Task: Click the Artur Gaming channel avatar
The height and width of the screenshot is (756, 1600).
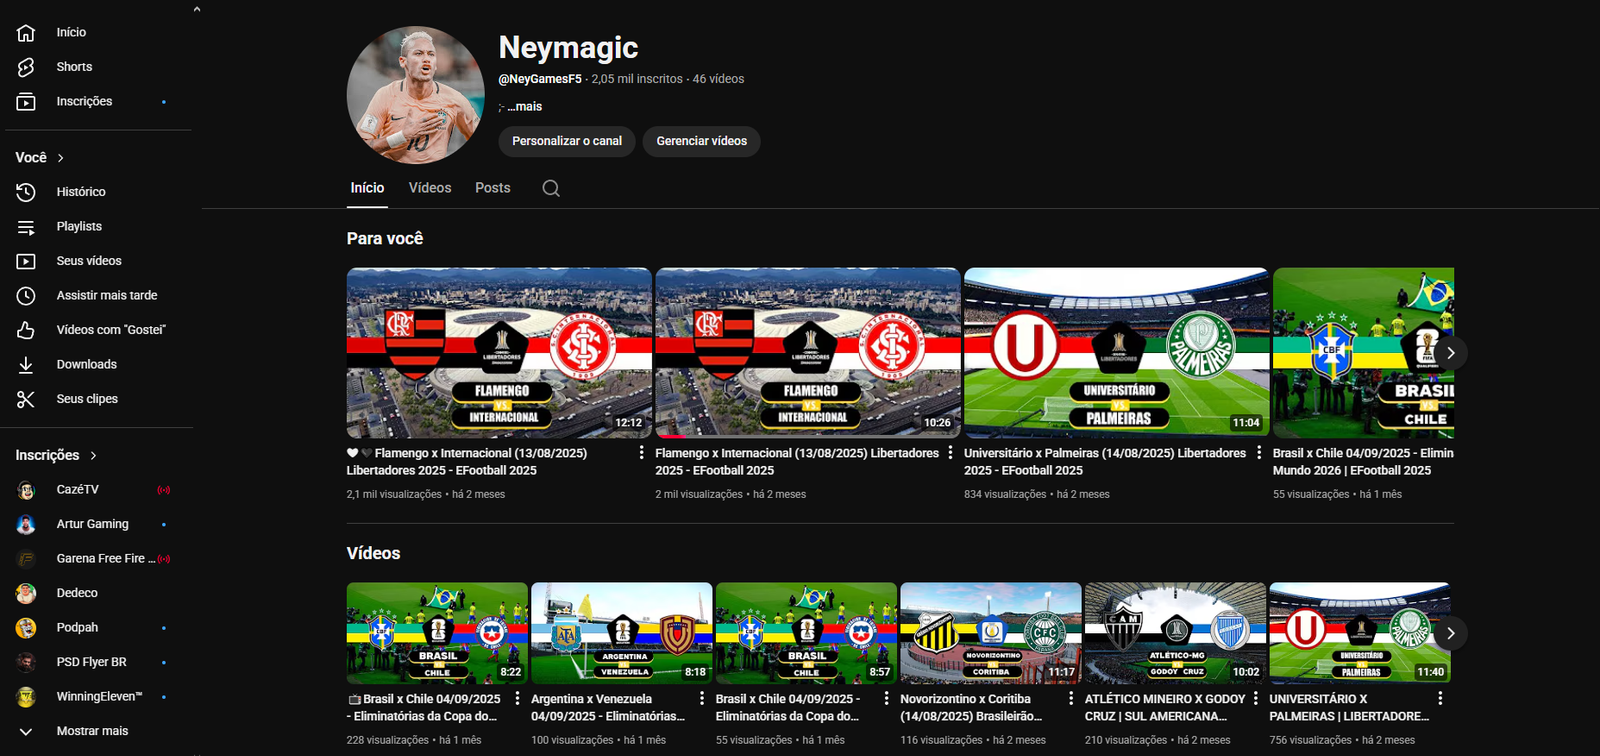Action: [x=26, y=524]
